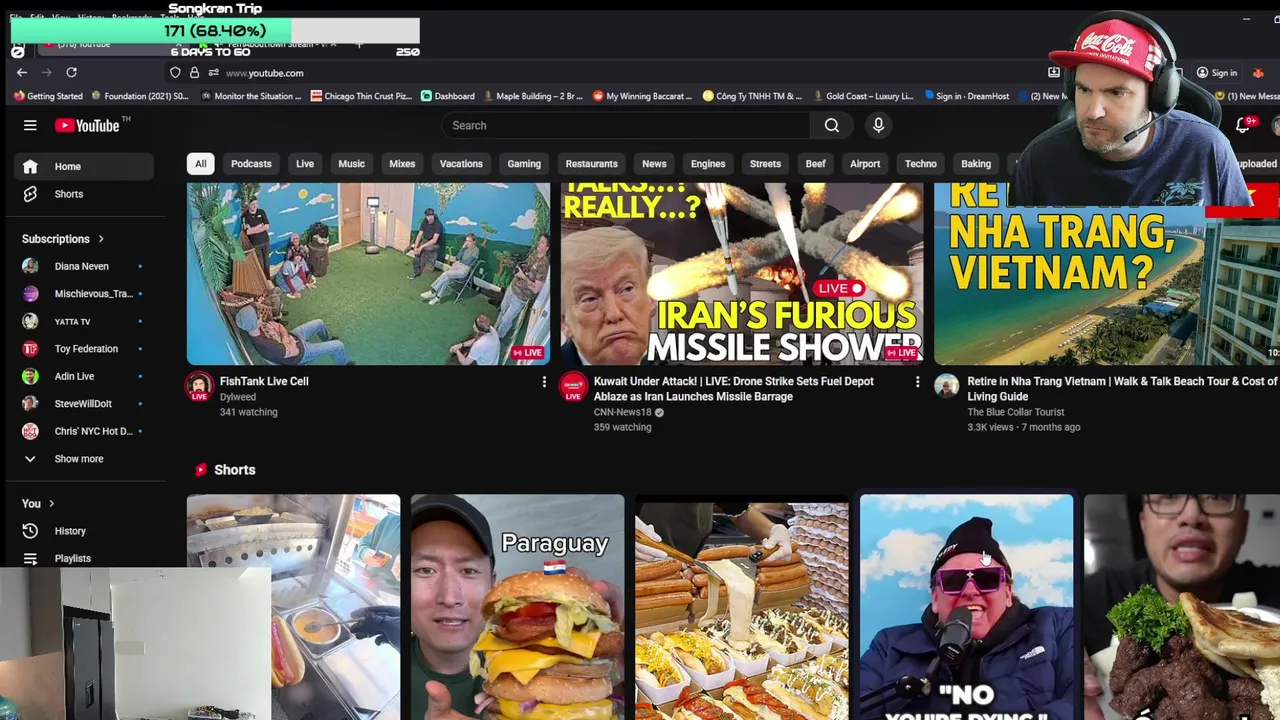
Task: Start voice search with microphone icon
Action: pyautogui.click(x=878, y=125)
